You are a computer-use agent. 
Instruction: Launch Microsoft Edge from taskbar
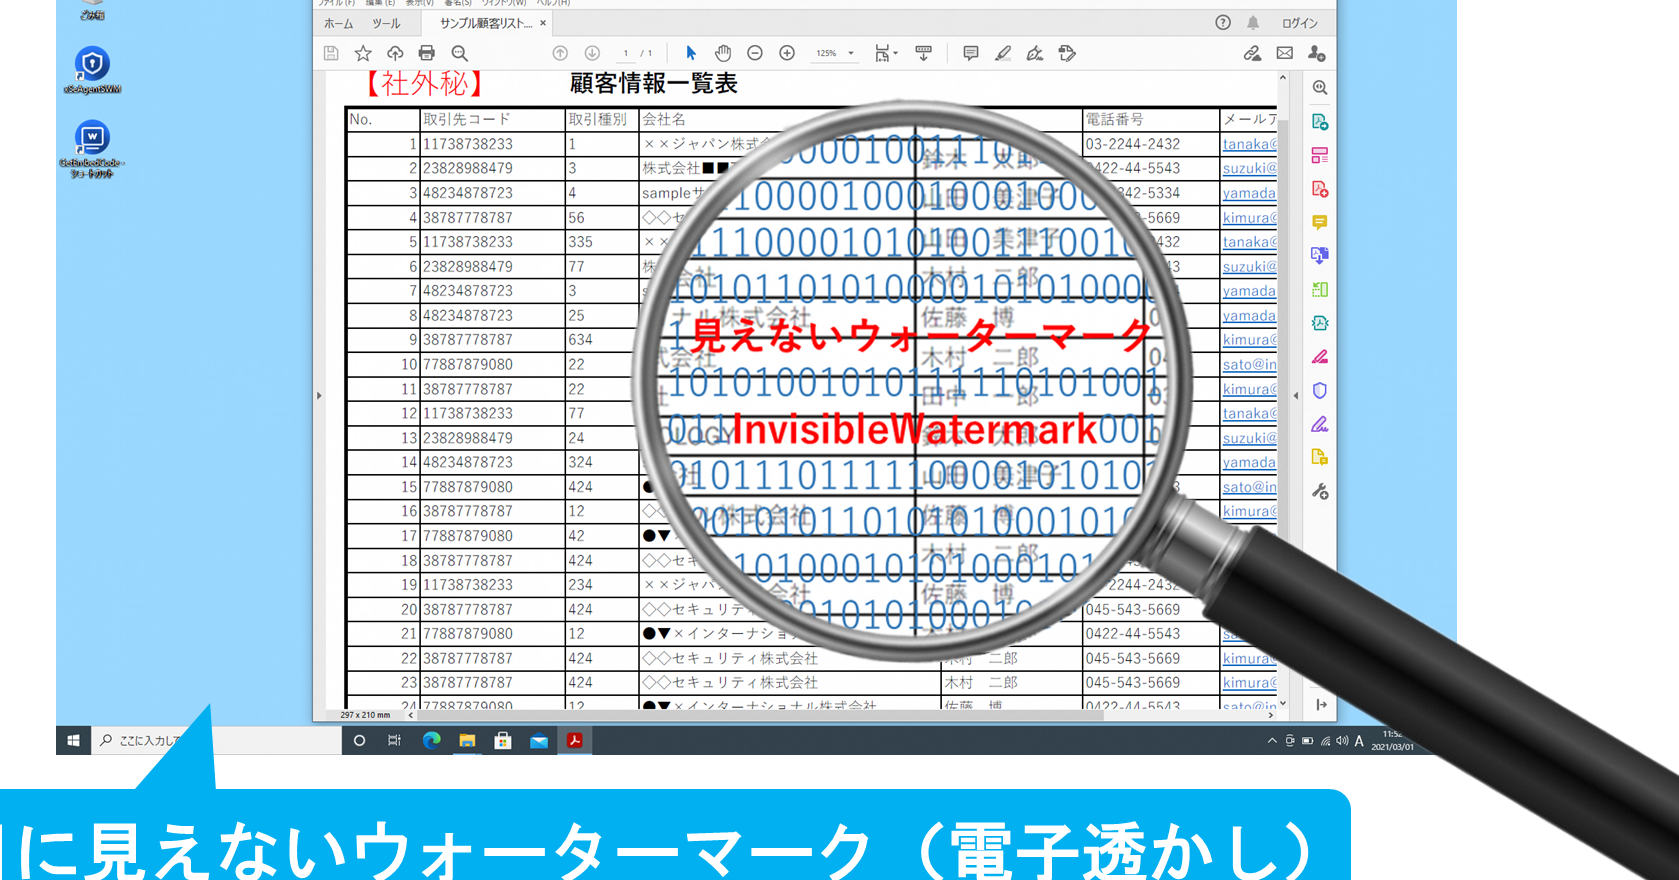(431, 741)
